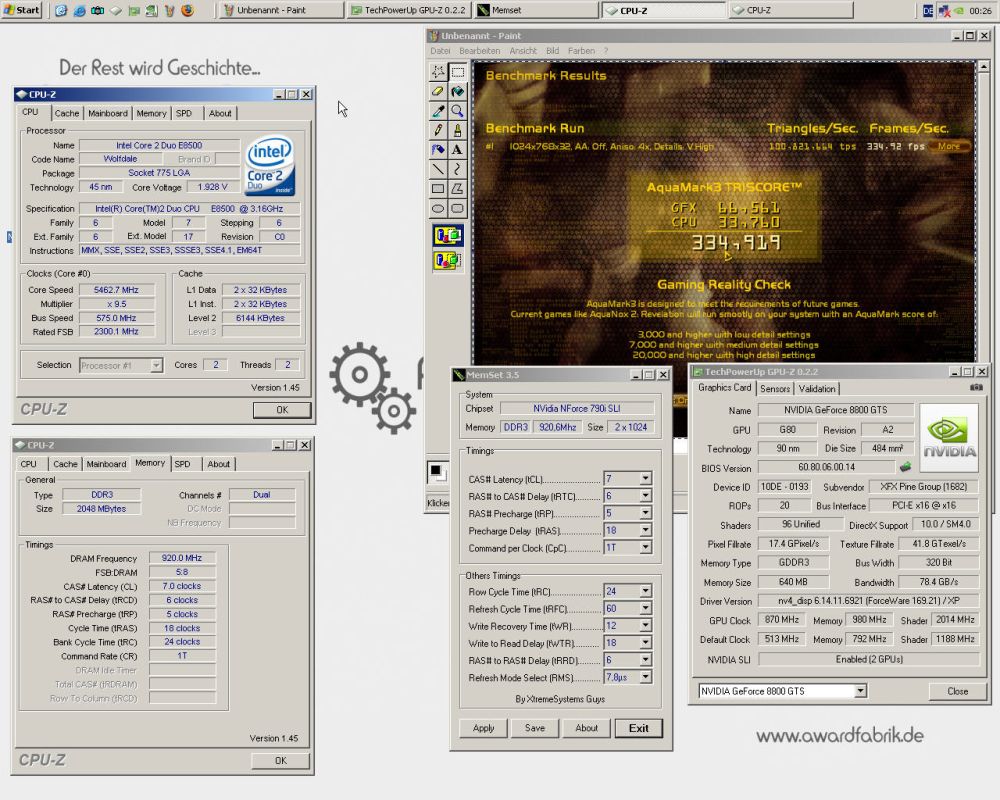Open the SPD tab in bottom CPU-Z window
This screenshot has width=1000, height=800.
coord(182,464)
